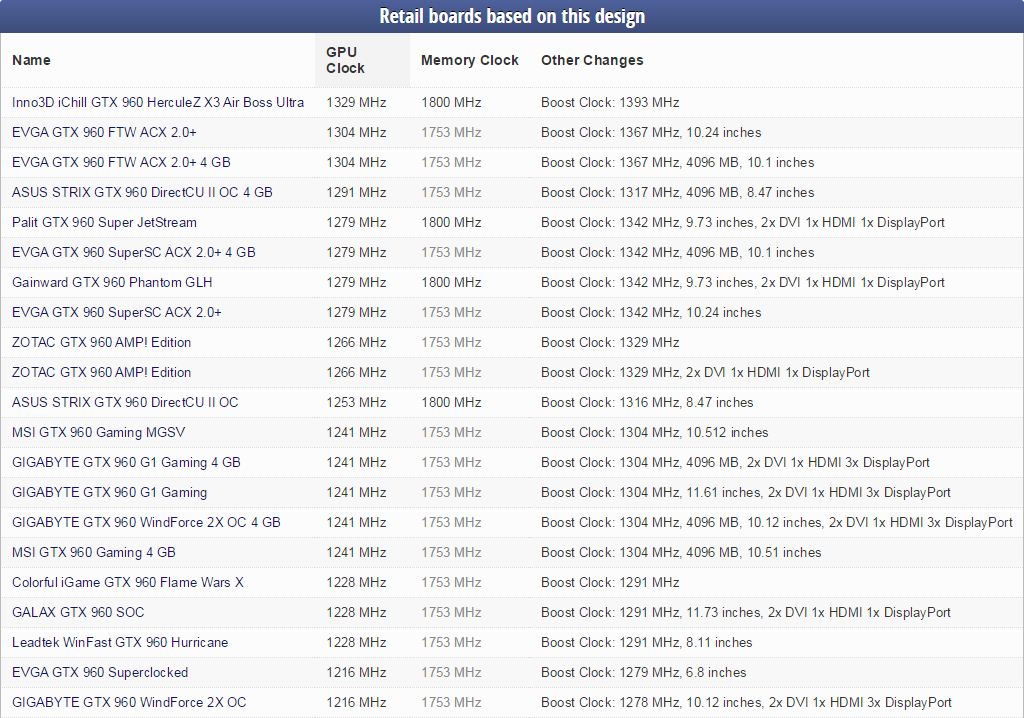Click 'Retail boards based on this design' heading
This screenshot has width=1024, height=718.
coord(512,16)
